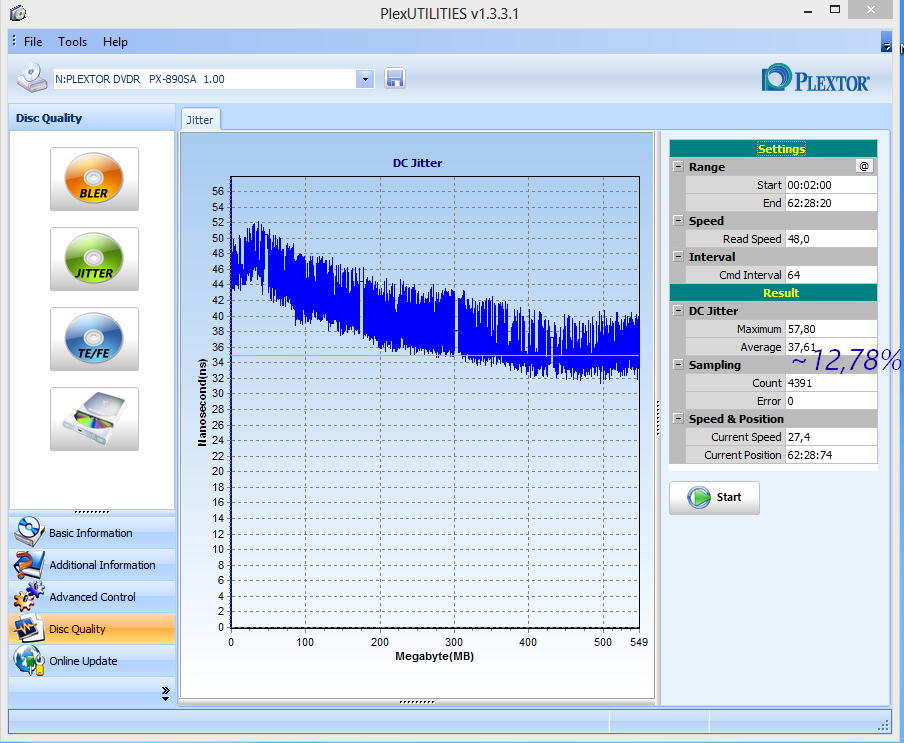
Task: Click the @ button in Range header
Action: coord(864,167)
